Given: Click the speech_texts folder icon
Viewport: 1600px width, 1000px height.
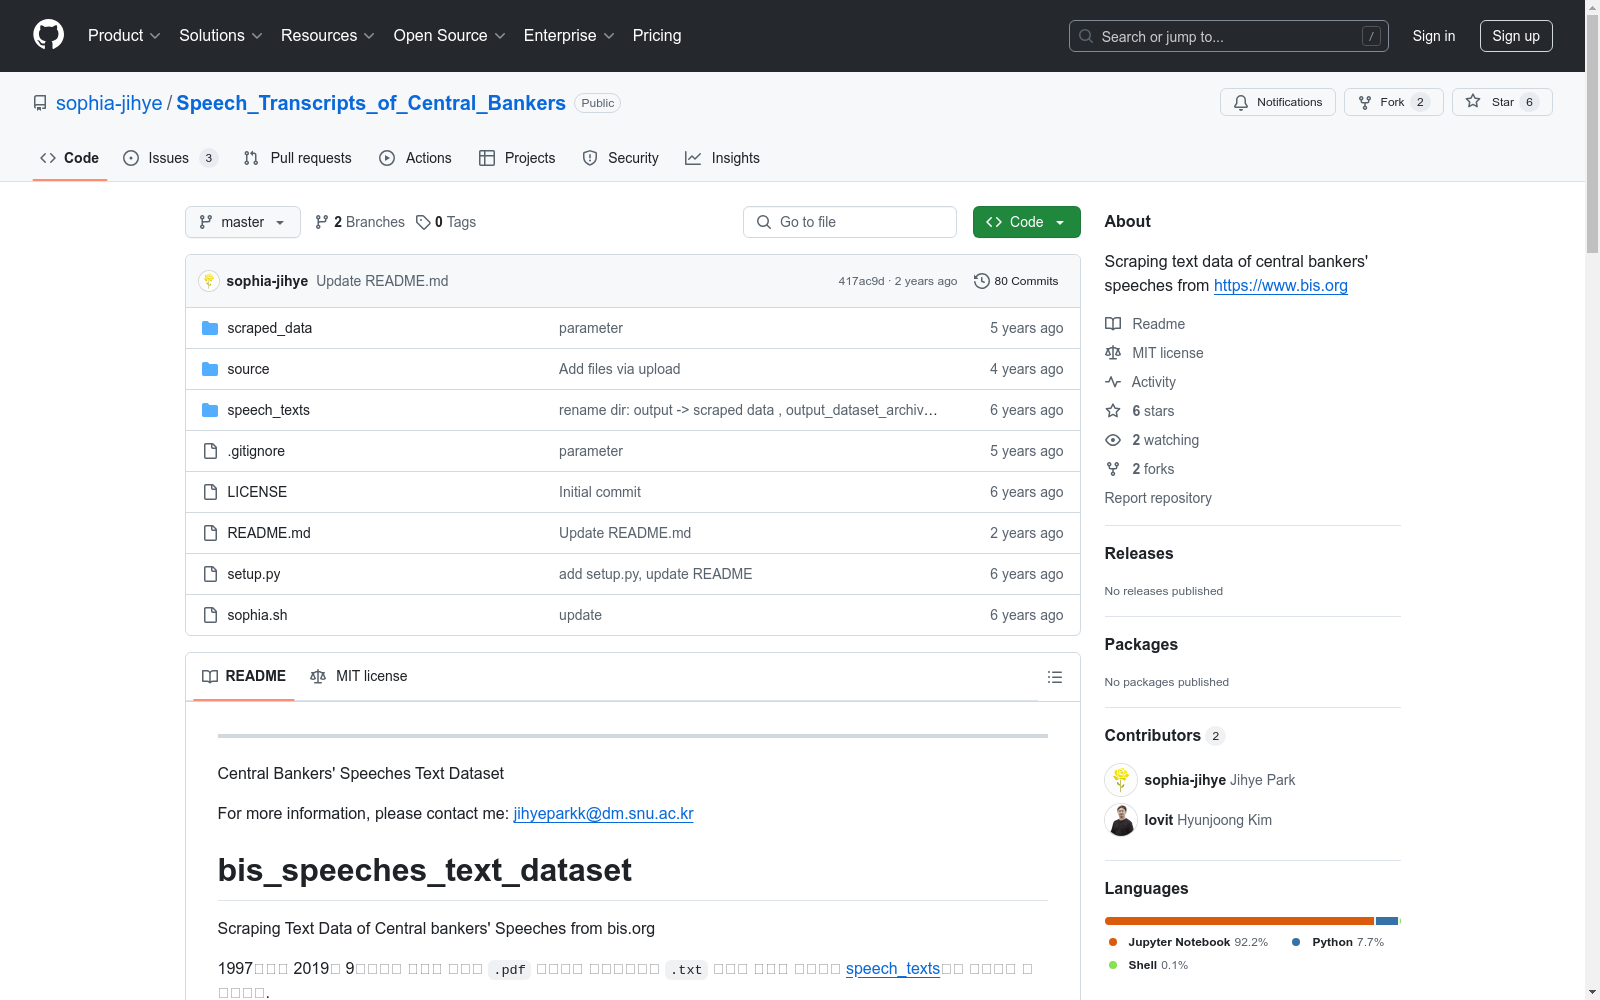Looking at the screenshot, I should pyautogui.click(x=210, y=410).
